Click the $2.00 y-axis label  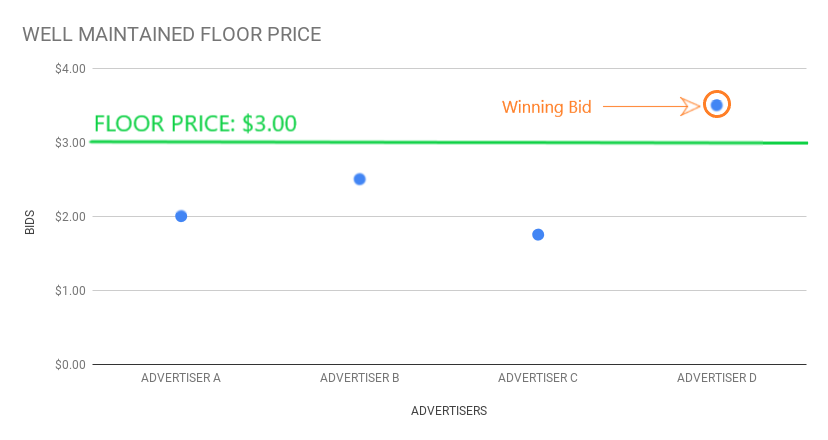pos(70,217)
